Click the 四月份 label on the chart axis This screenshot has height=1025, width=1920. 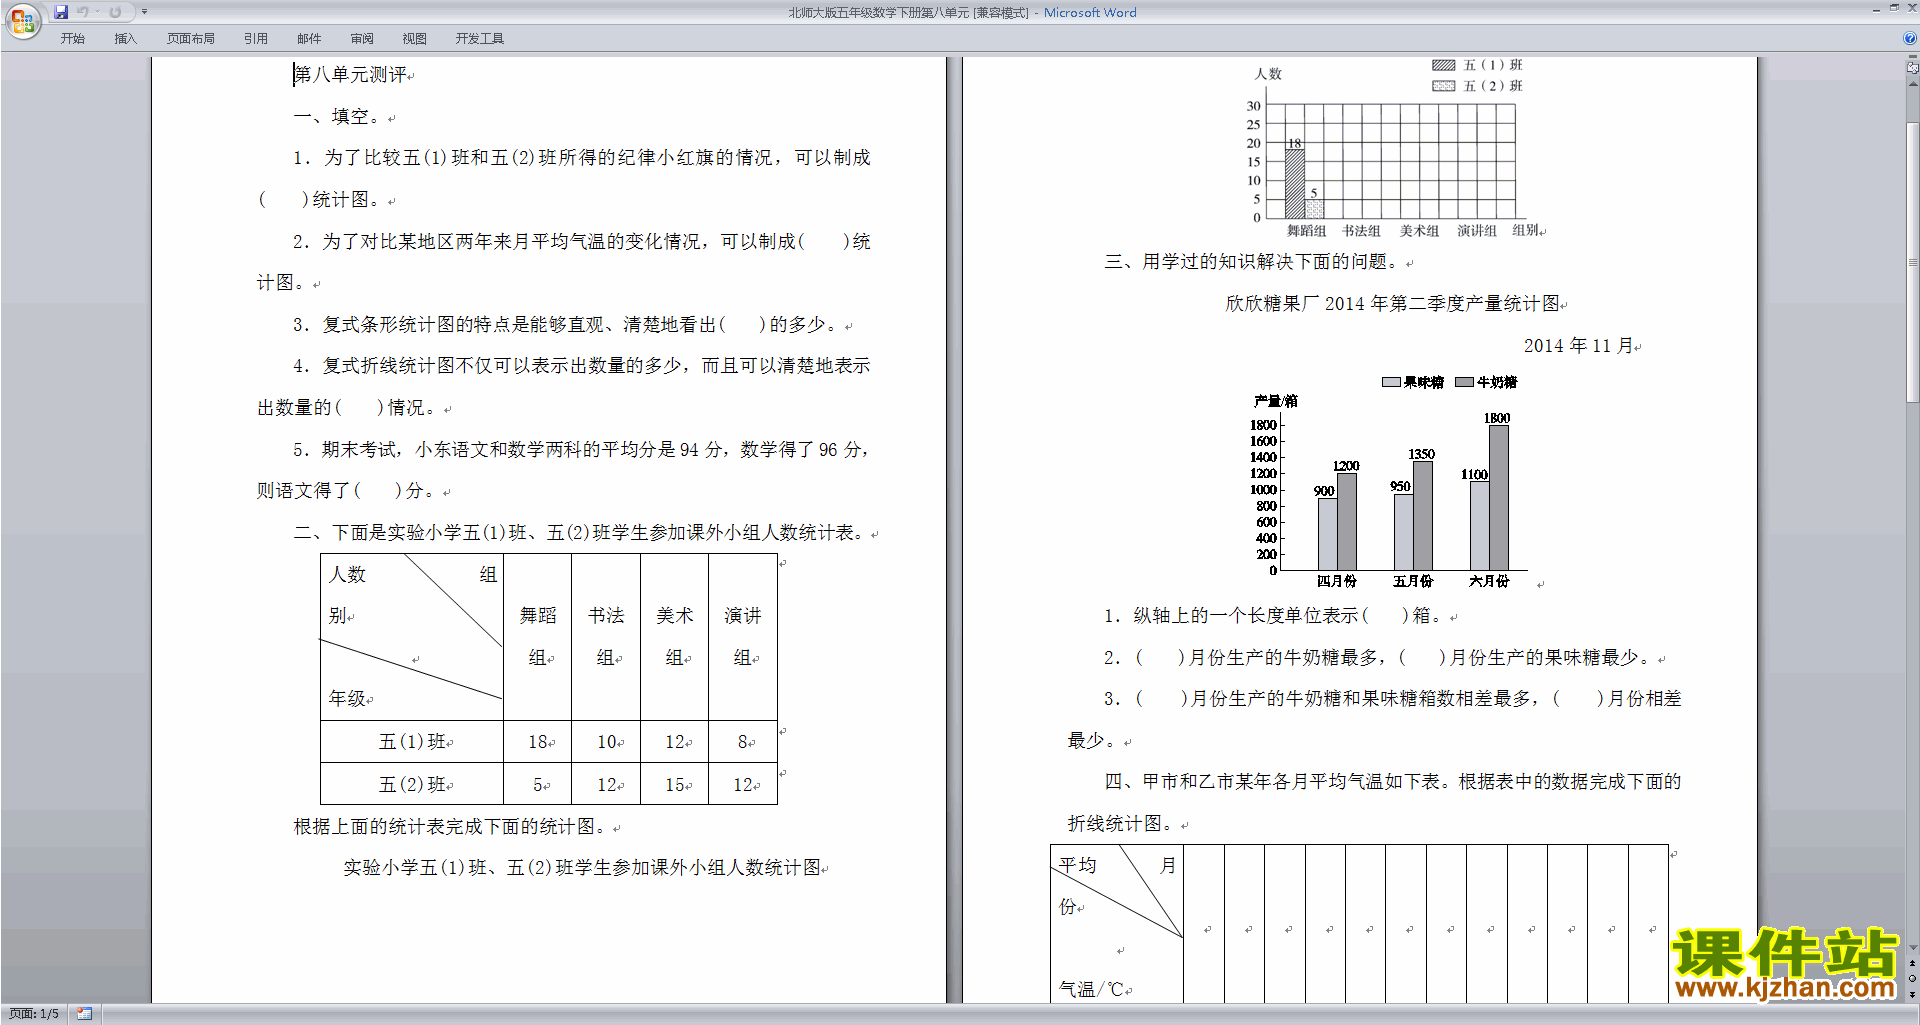1336,581
